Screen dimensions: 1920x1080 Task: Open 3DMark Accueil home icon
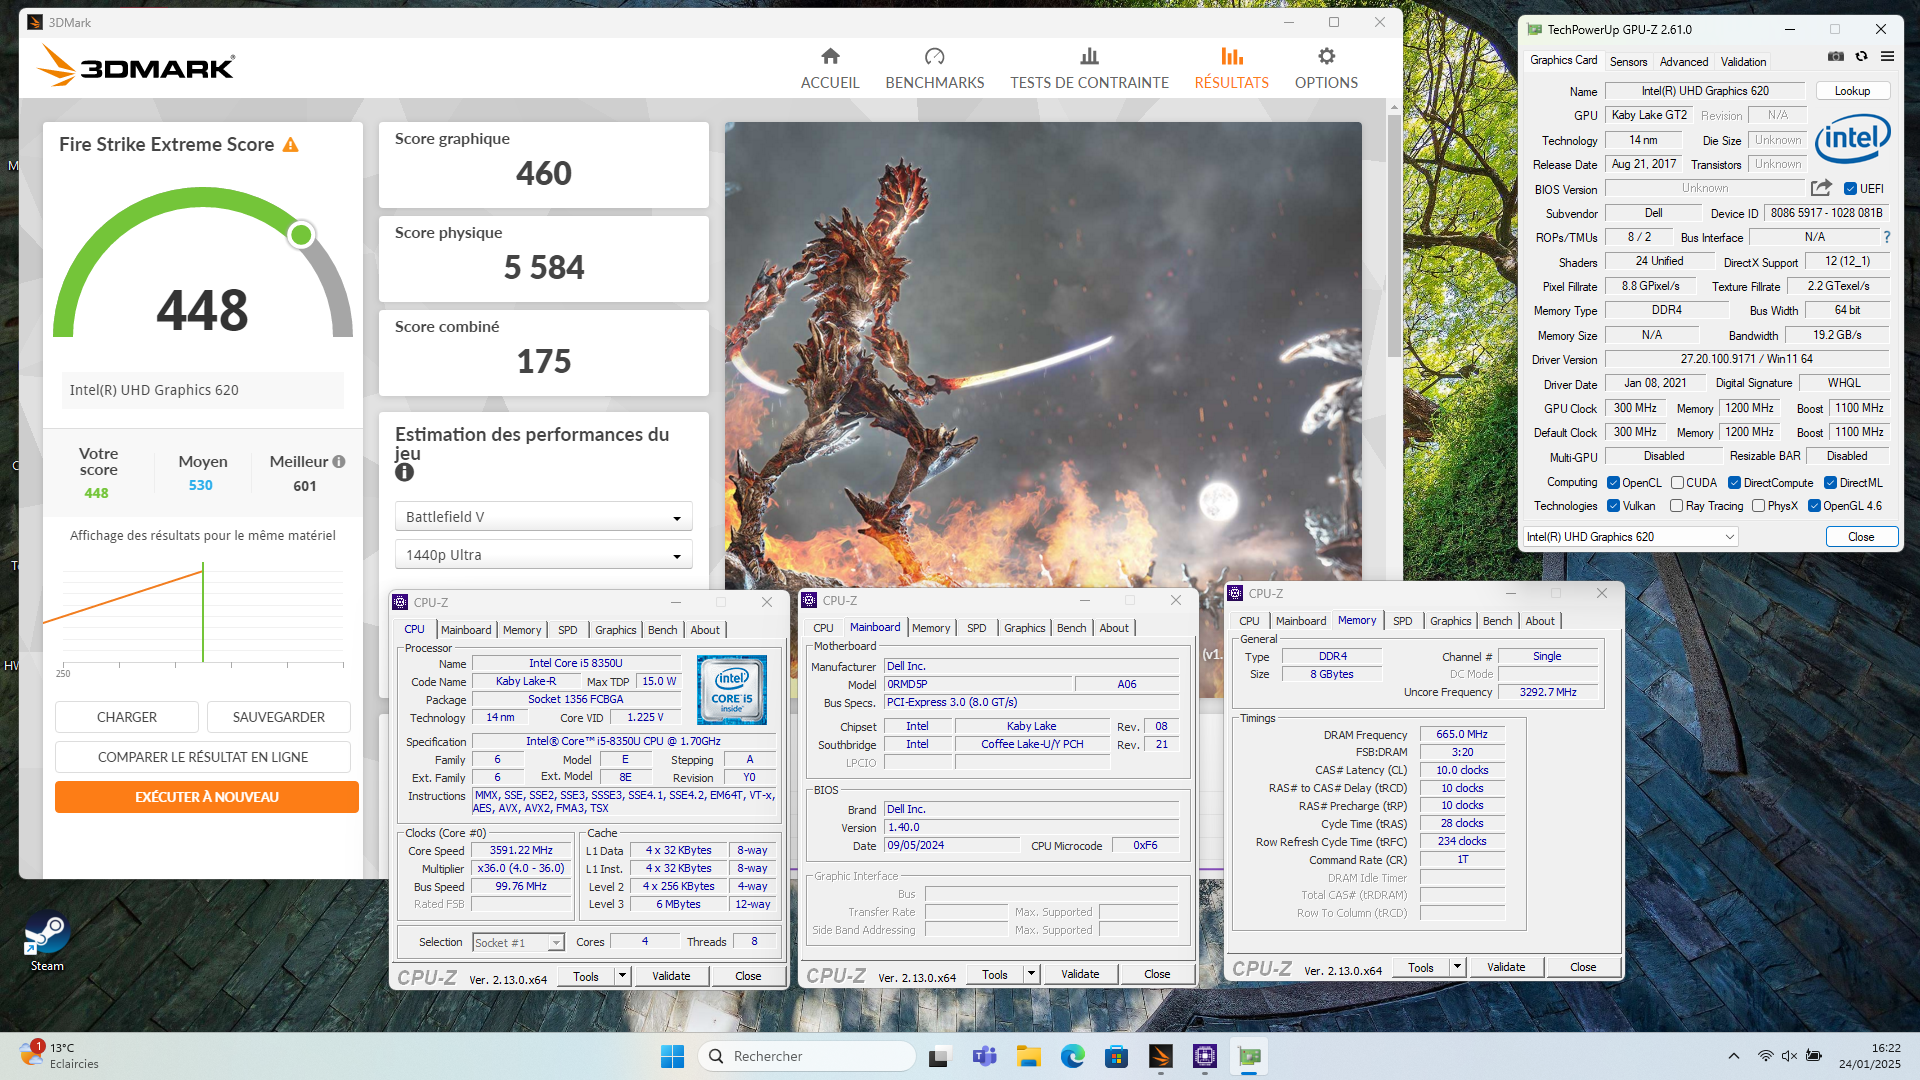830,56
